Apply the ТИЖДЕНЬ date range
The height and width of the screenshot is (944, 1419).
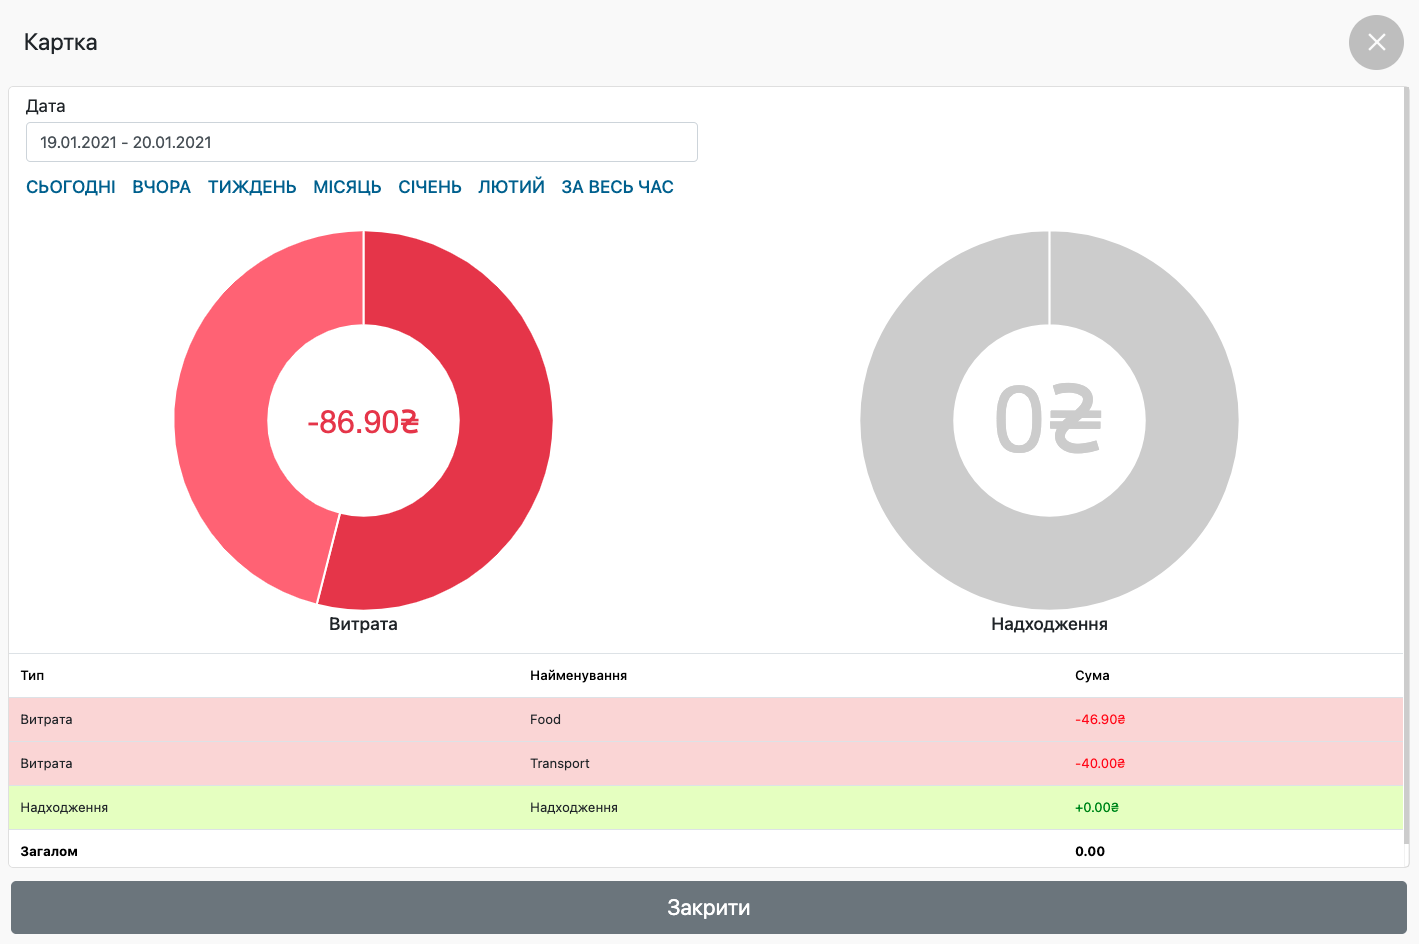(252, 187)
